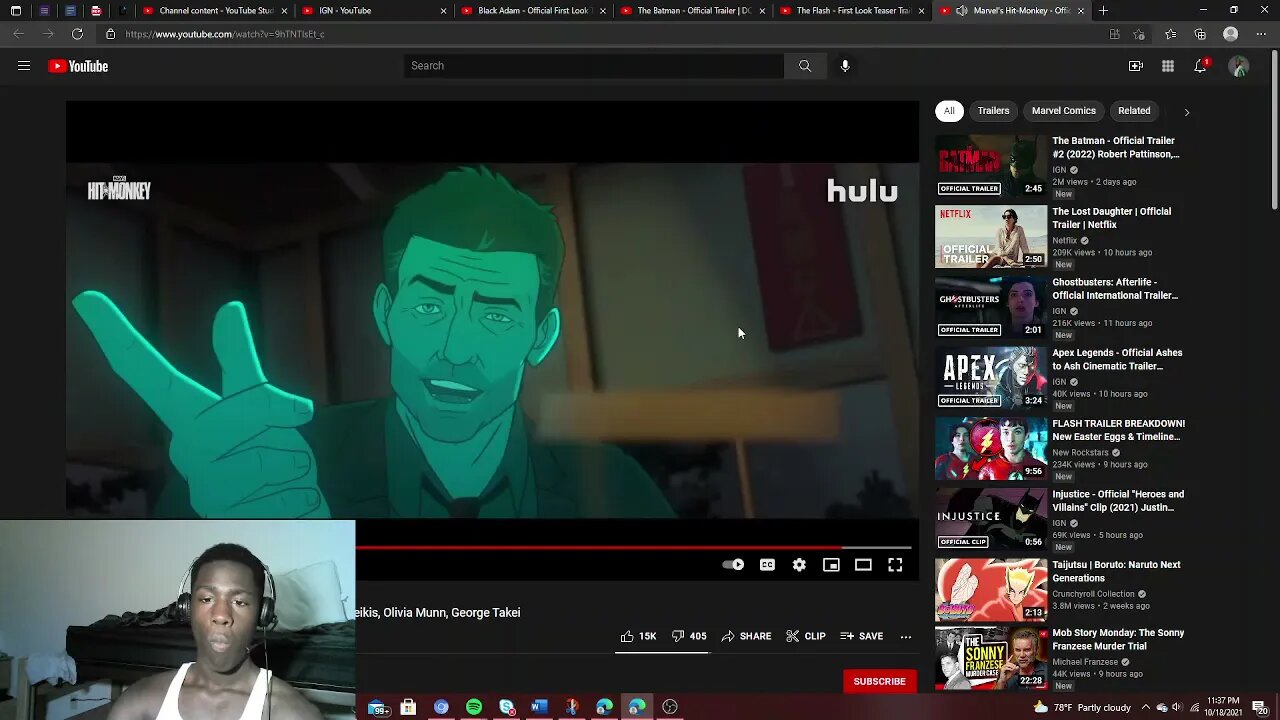Switch player to theater mode
The height and width of the screenshot is (720, 1280).
(x=863, y=565)
